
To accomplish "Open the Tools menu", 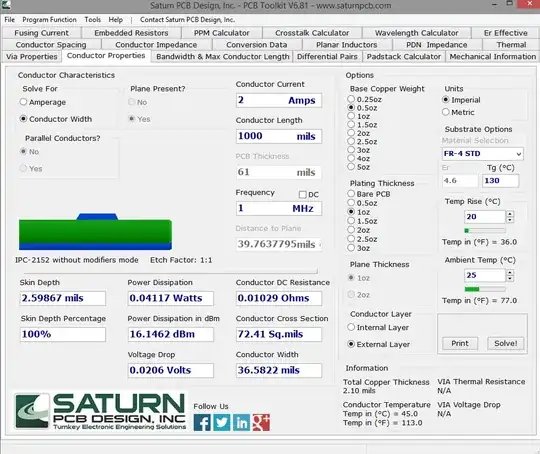I will [93, 20].
